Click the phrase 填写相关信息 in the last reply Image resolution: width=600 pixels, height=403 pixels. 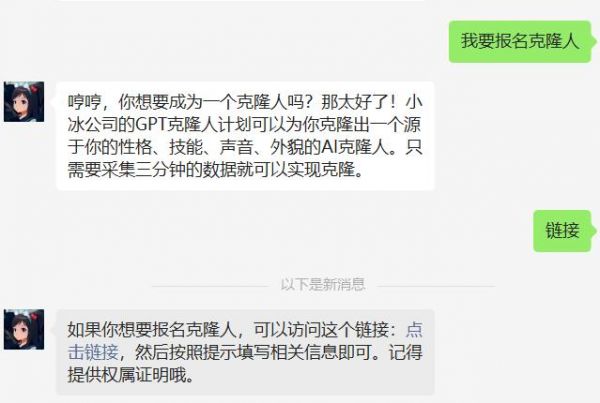coord(287,352)
